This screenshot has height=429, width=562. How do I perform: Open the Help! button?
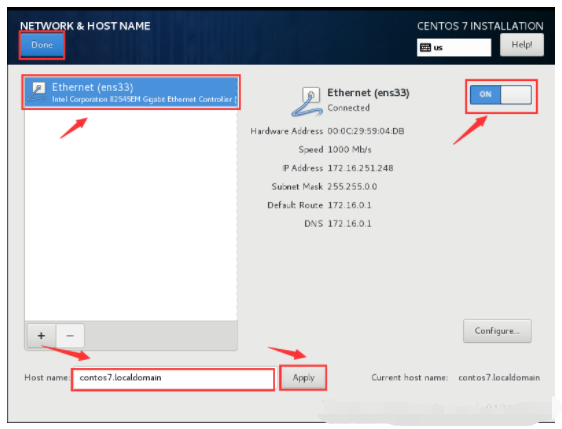pos(521,45)
